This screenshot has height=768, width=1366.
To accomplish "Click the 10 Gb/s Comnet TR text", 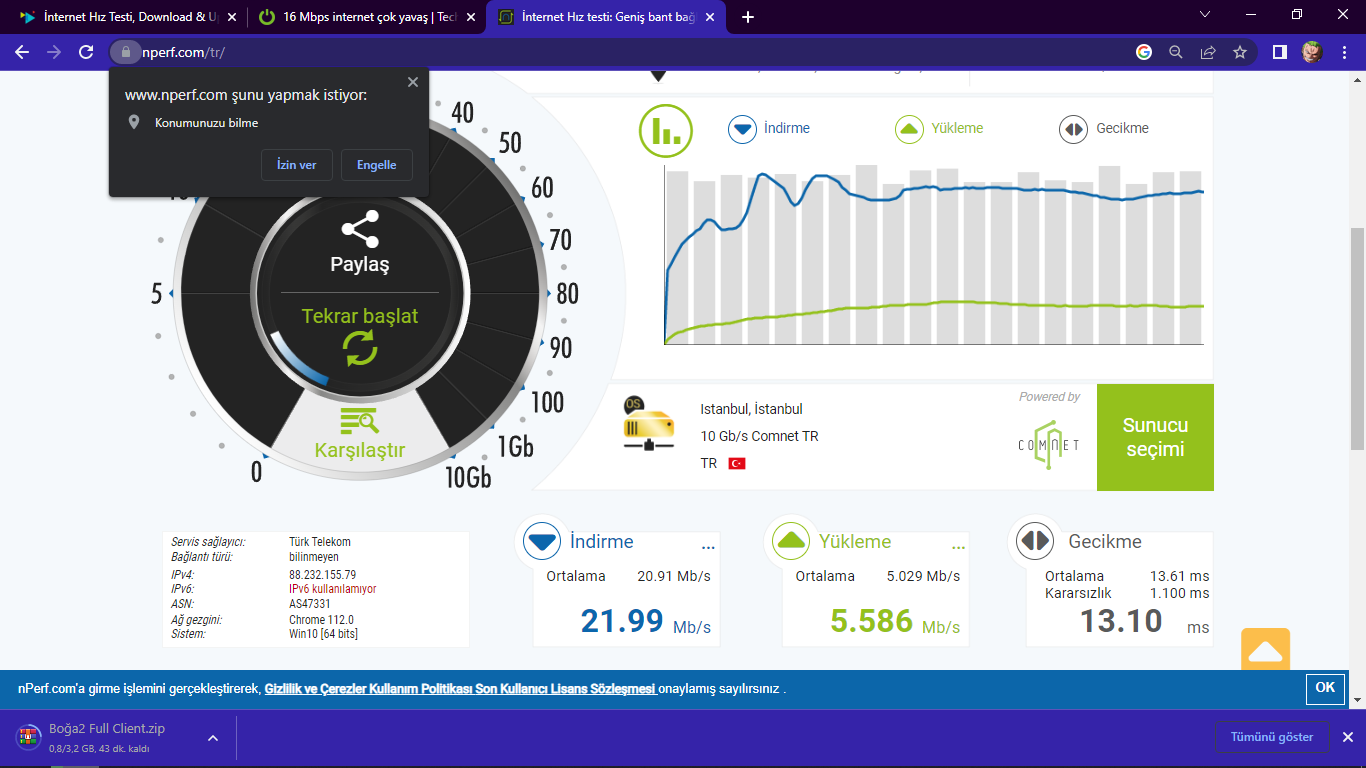I will tap(760, 436).
